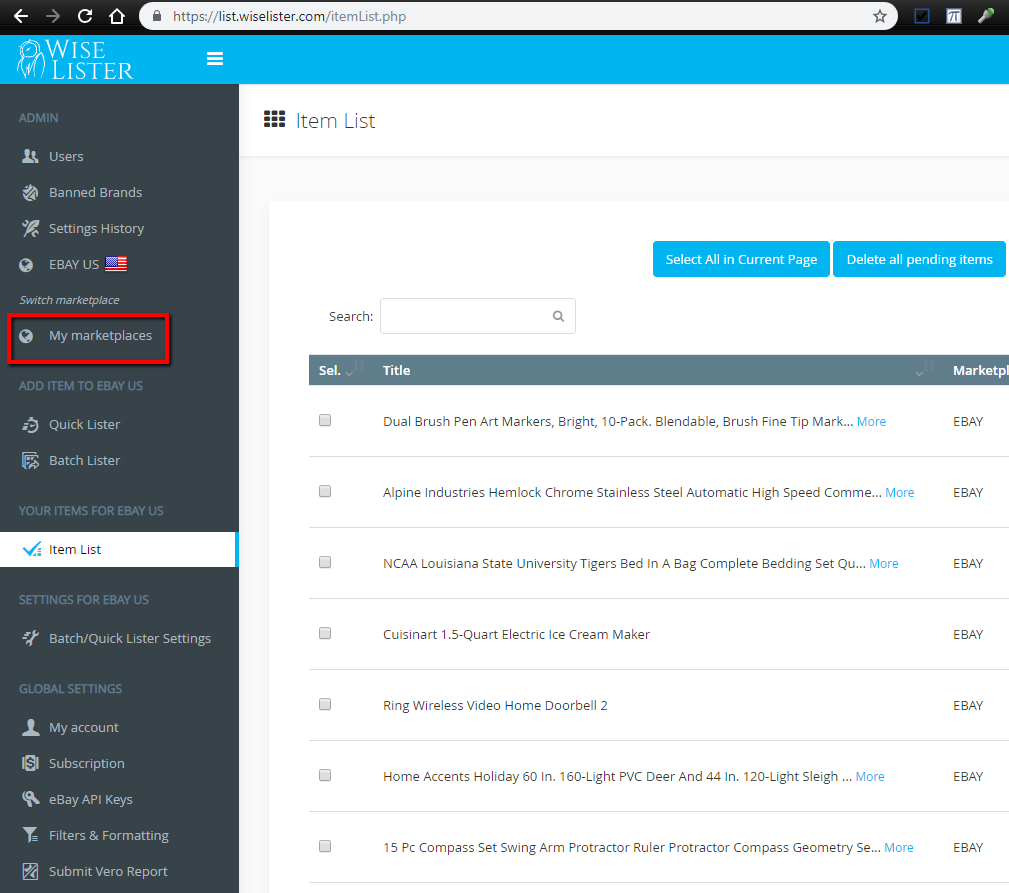Check the Dual Brush Pen Art Markers item

pyautogui.click(x=325, y=420)
